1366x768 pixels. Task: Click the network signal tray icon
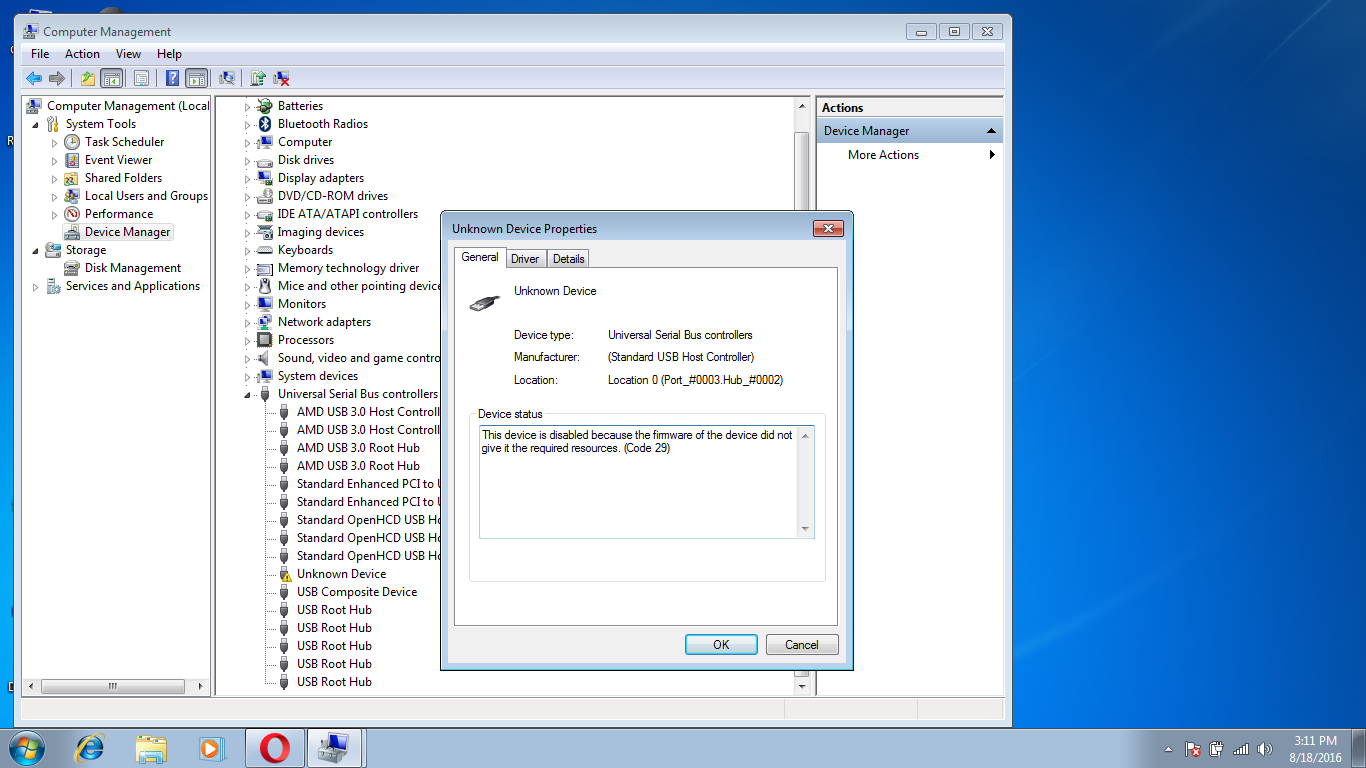click(1241, 749)
